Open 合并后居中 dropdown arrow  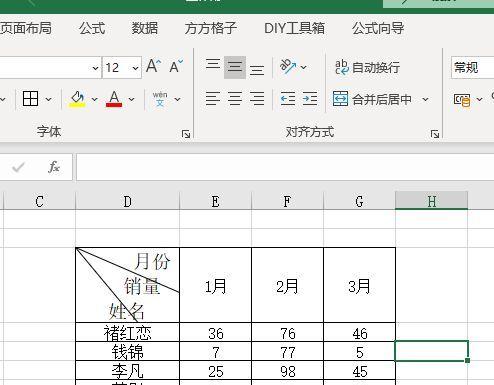pyautogui.click(x=425, y=99)
